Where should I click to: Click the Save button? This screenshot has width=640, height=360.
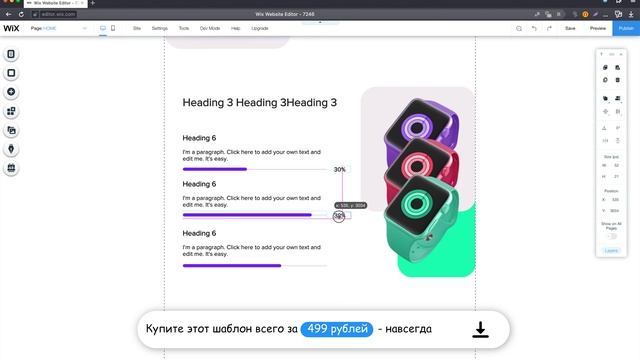click(570, 28)
